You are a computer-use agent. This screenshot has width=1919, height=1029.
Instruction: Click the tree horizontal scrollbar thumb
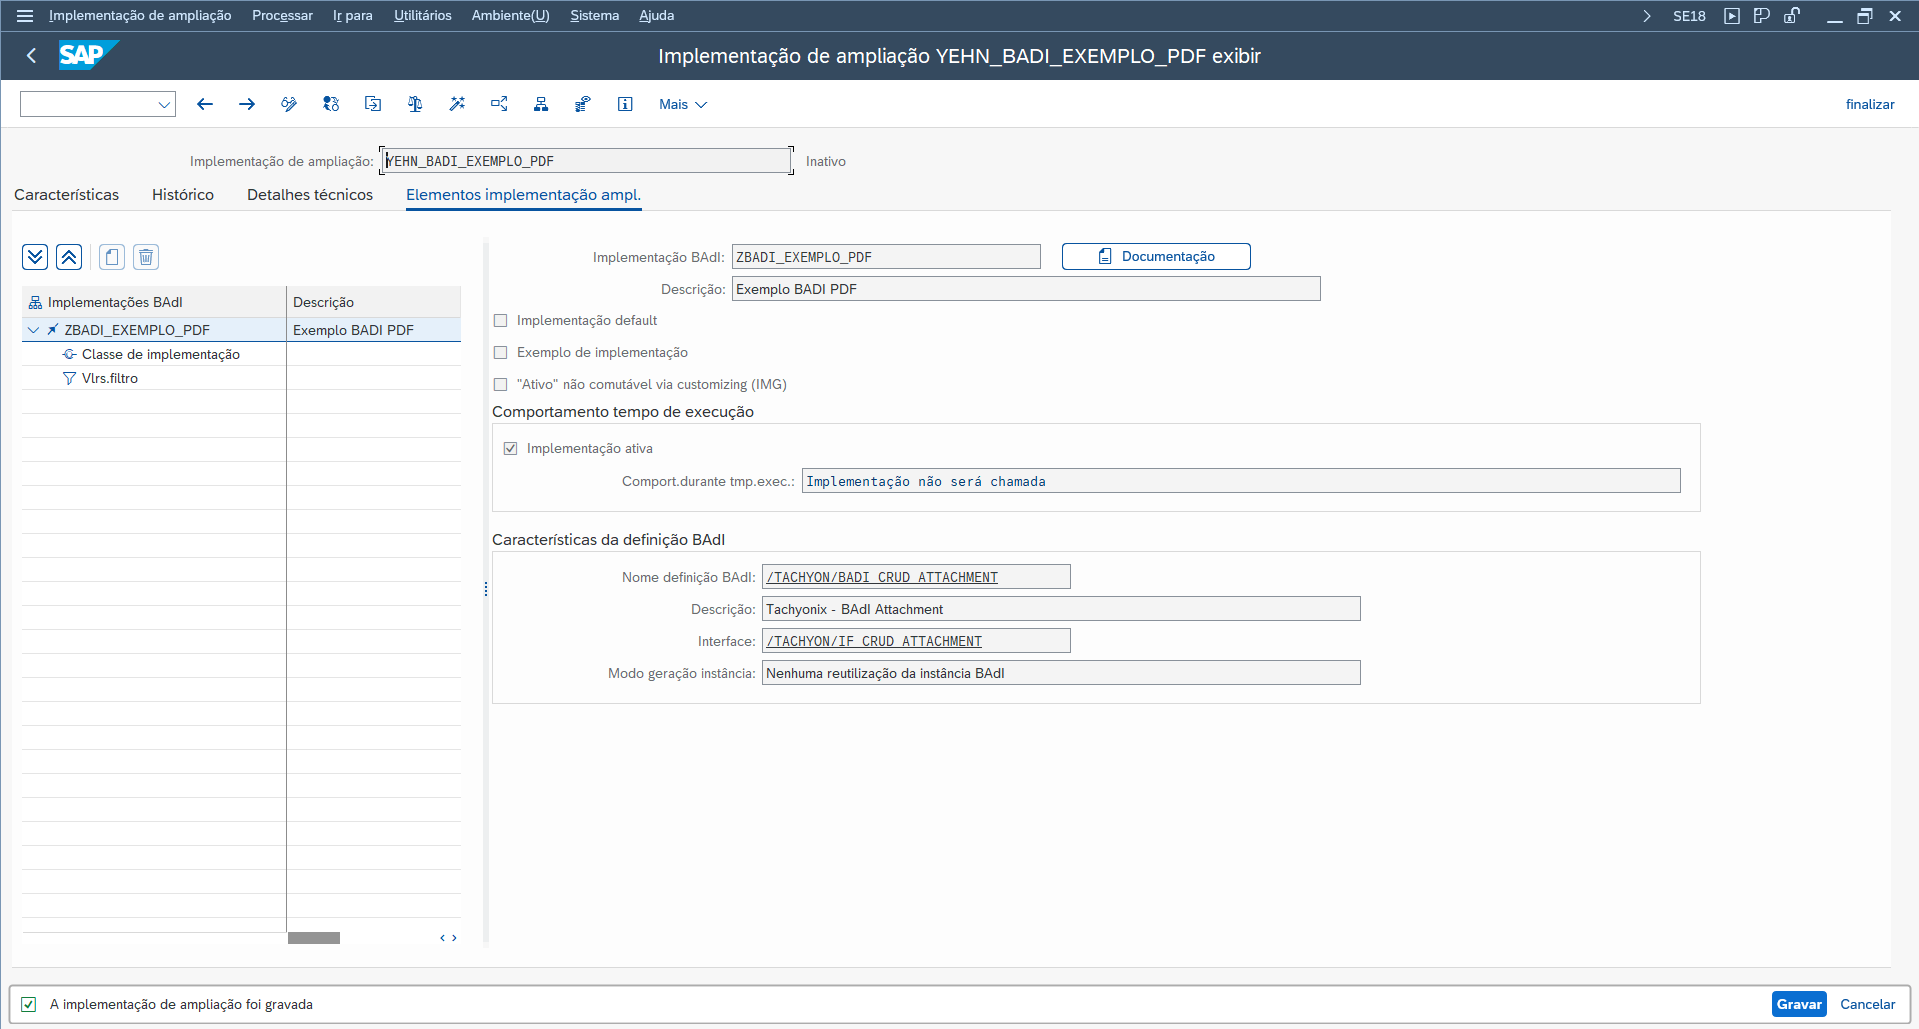[314, 938]
